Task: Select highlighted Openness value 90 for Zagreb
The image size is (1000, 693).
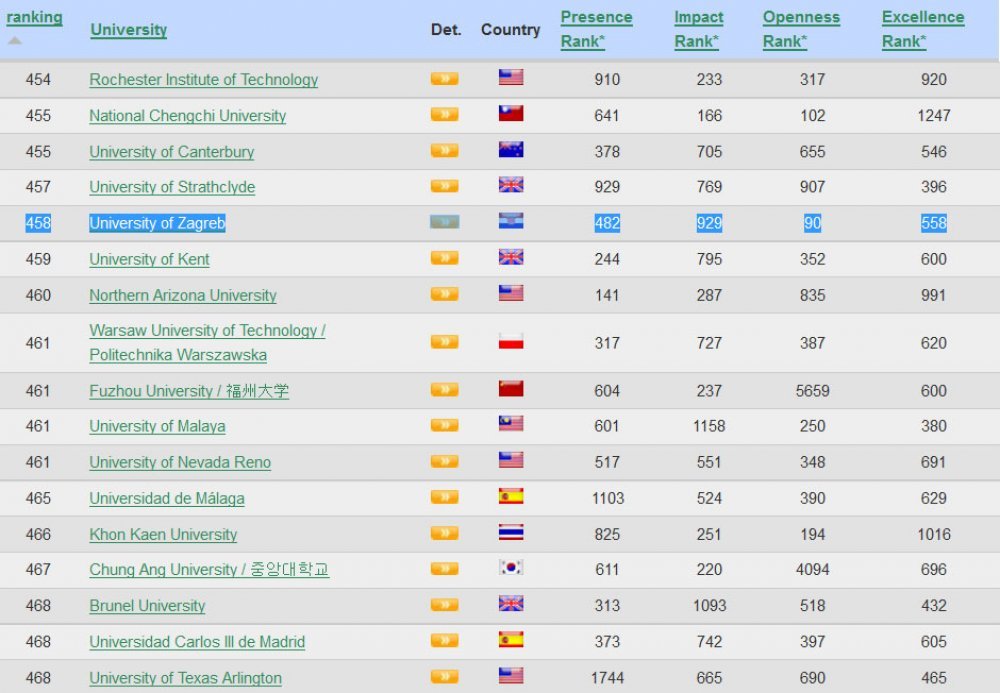Action: tap(812, 223)
